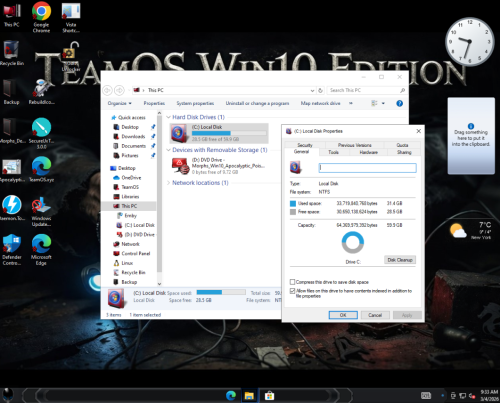This screenshot has width=500, height=403.
Task: Switch to the Tools tab
Action: coord(334,152)
